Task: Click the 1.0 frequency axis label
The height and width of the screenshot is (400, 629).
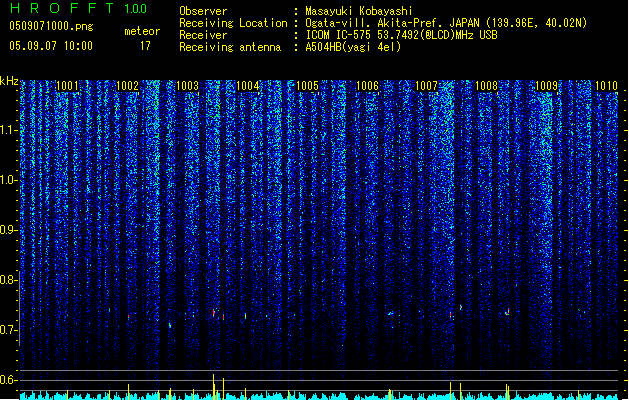Action: tap(8, 180)
